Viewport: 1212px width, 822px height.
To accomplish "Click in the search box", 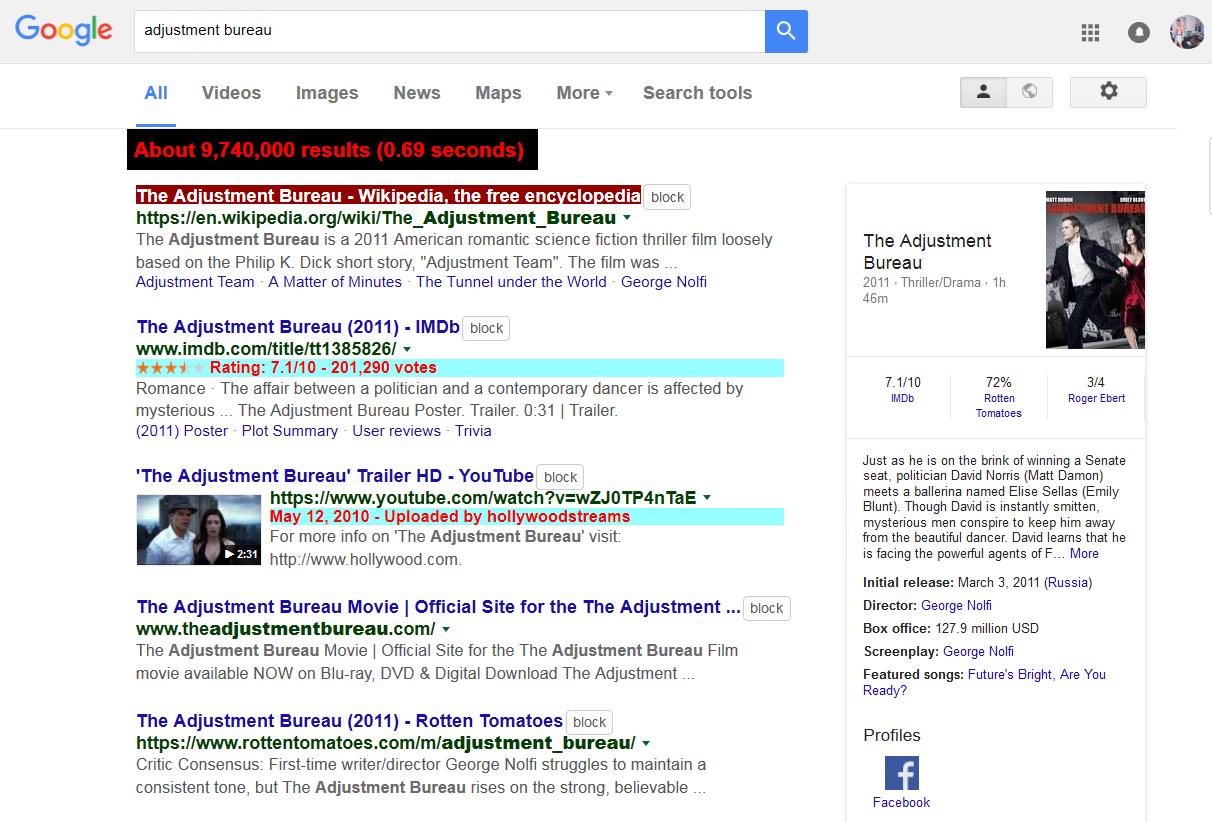I will coord(449,31).
